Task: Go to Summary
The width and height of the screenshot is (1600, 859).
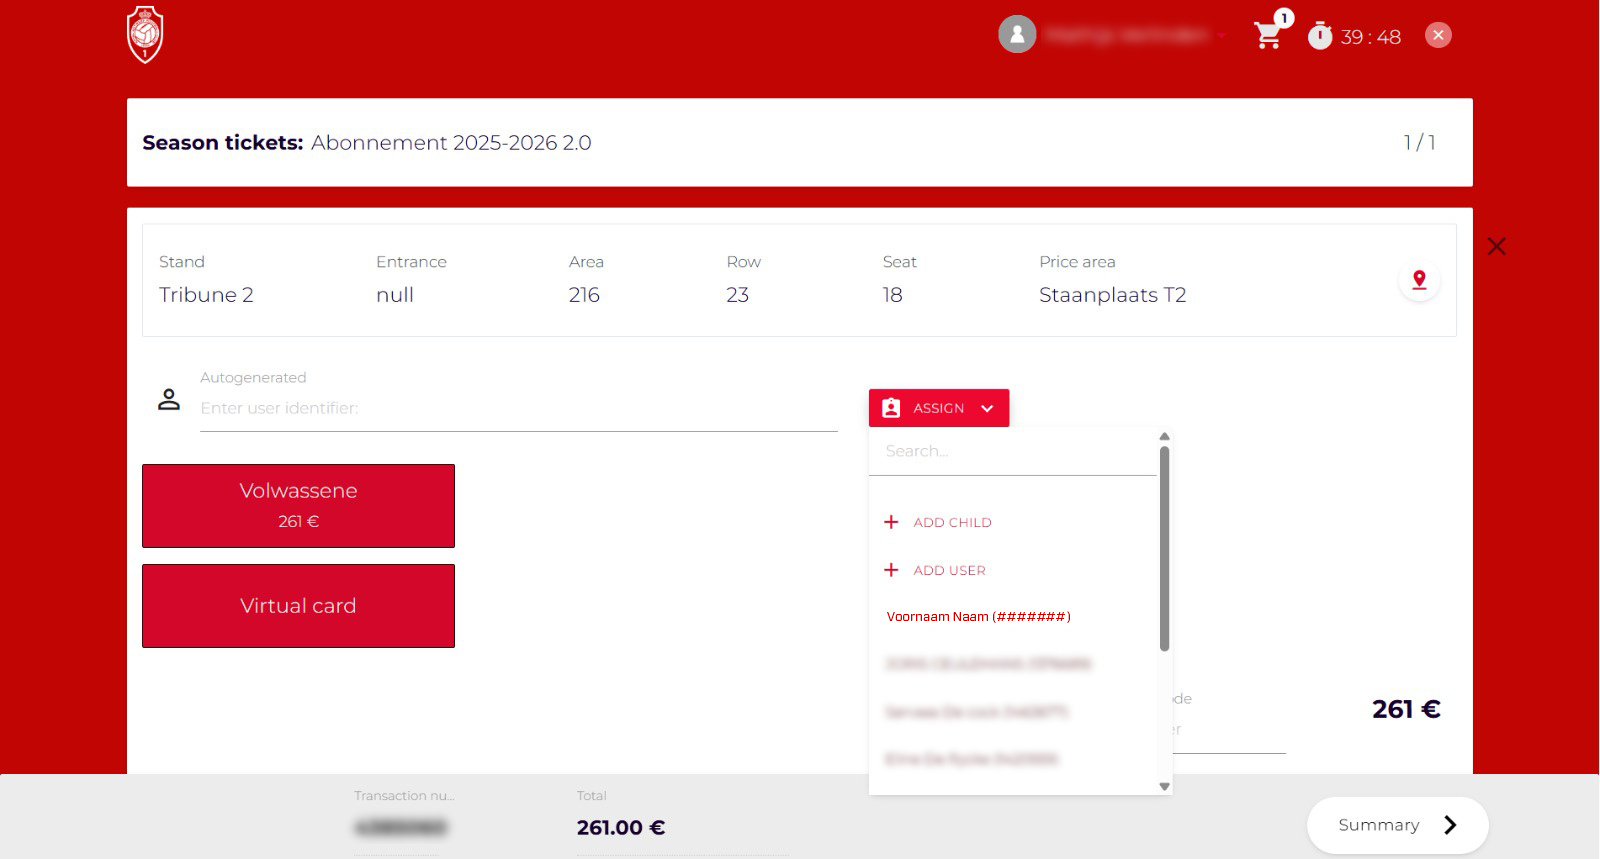Action: point(1397,825)
